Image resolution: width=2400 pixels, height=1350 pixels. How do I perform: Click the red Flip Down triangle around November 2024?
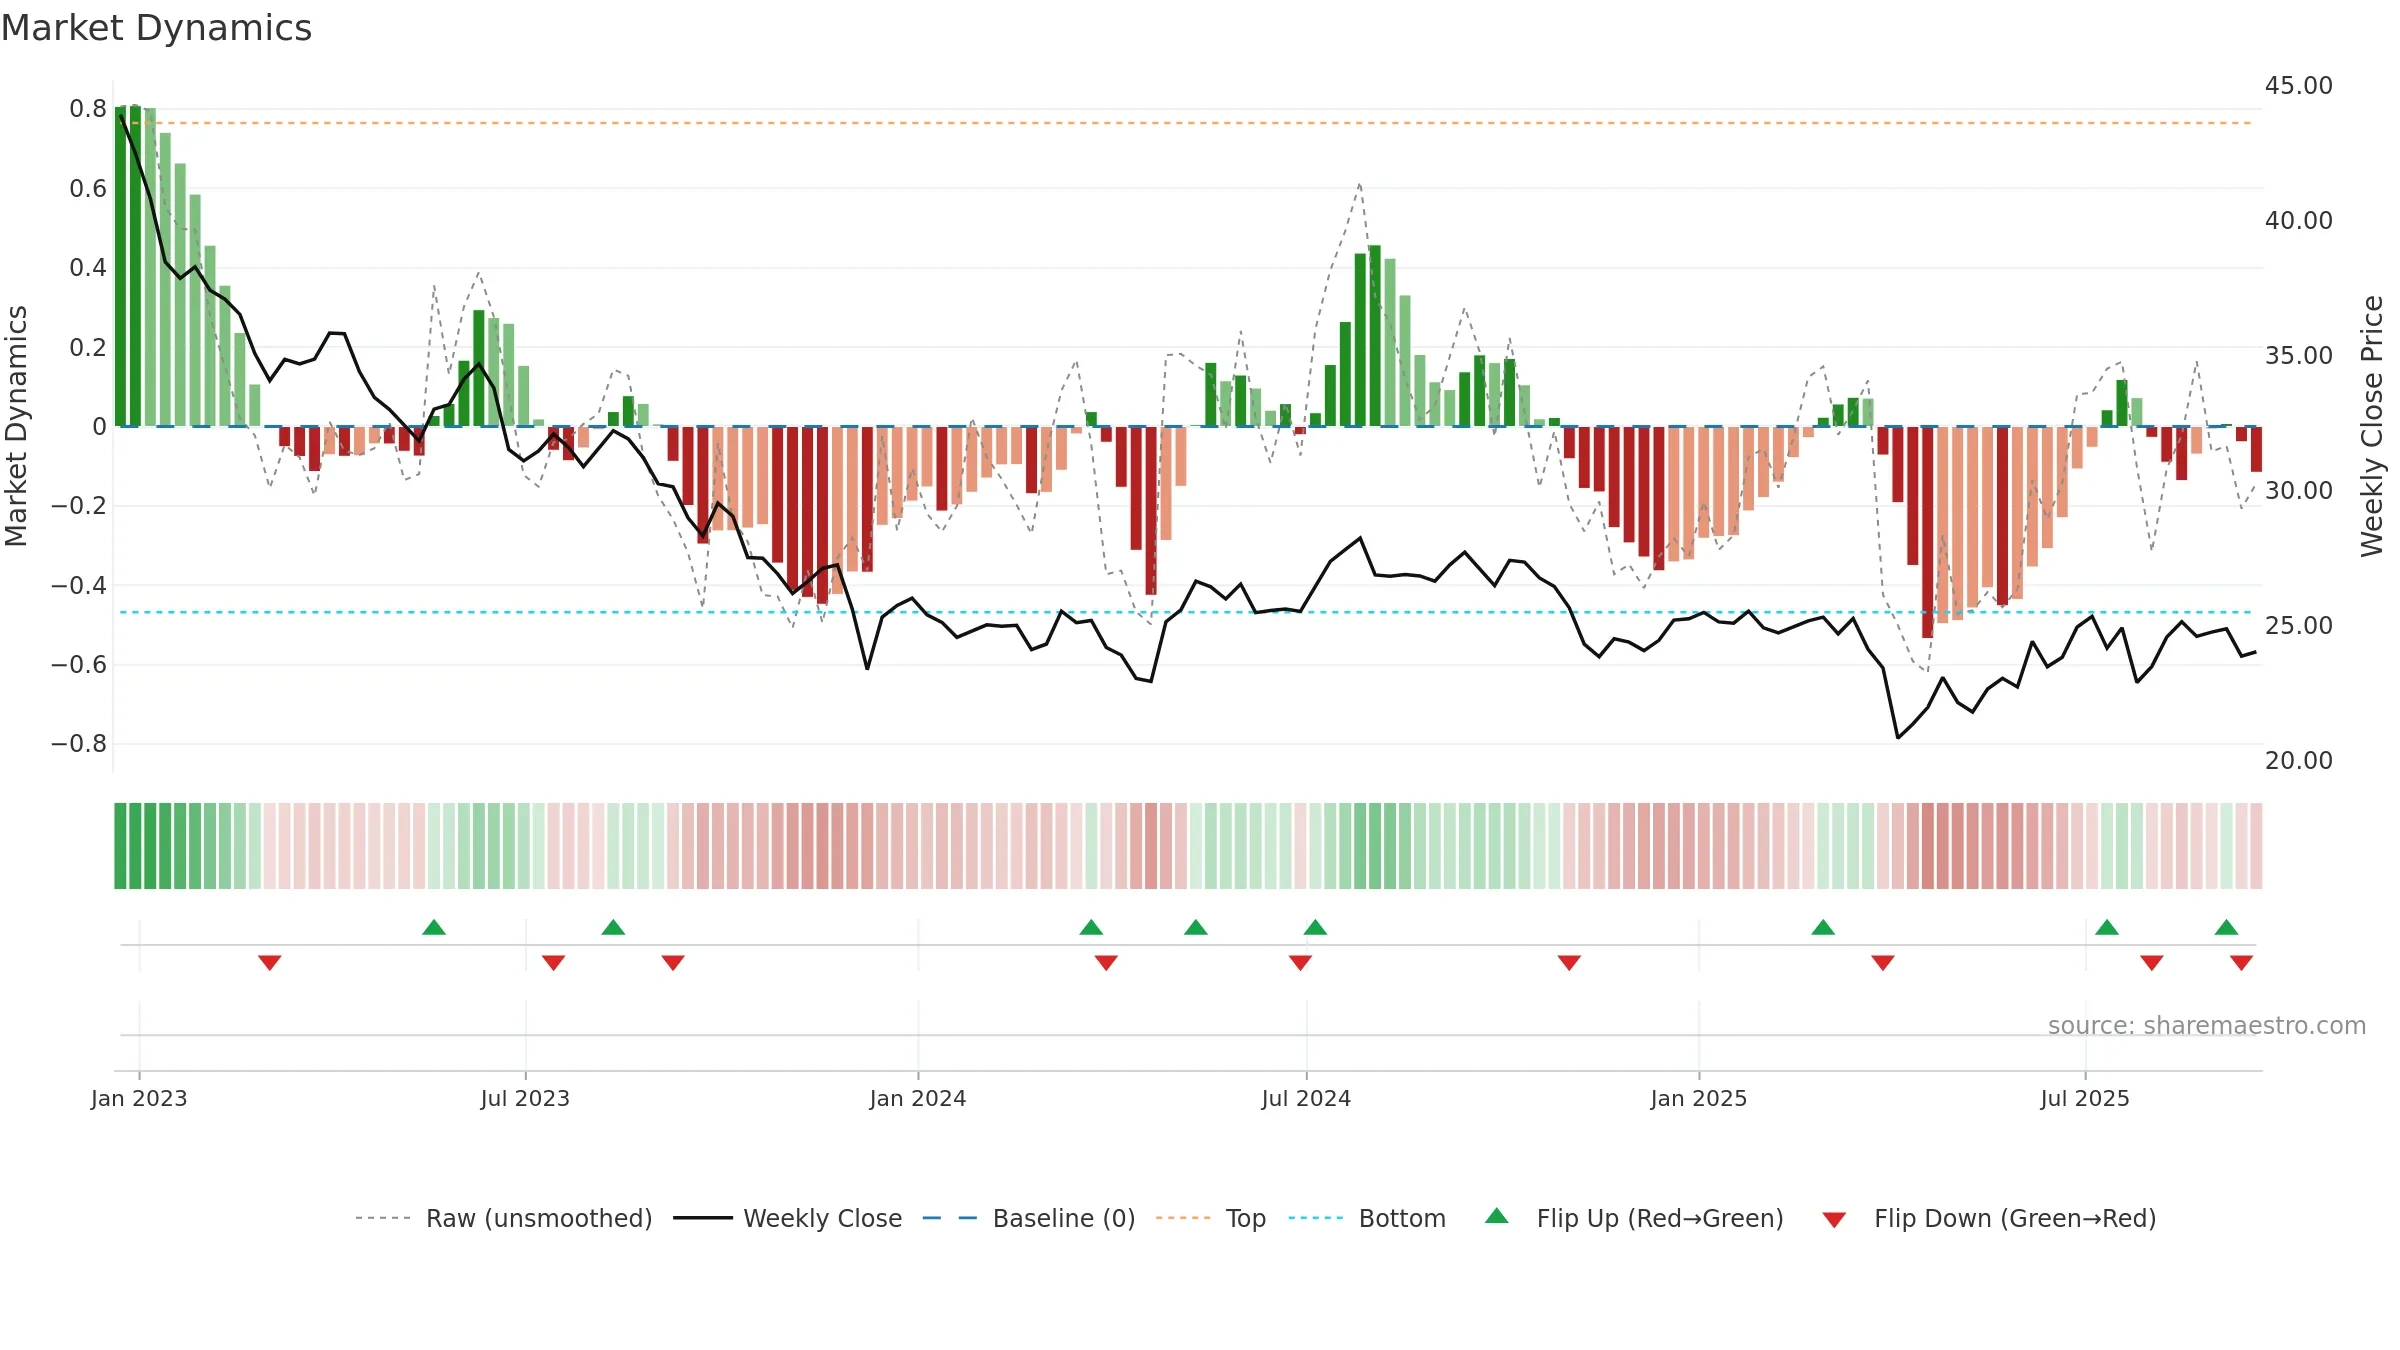click(1569, 963)
